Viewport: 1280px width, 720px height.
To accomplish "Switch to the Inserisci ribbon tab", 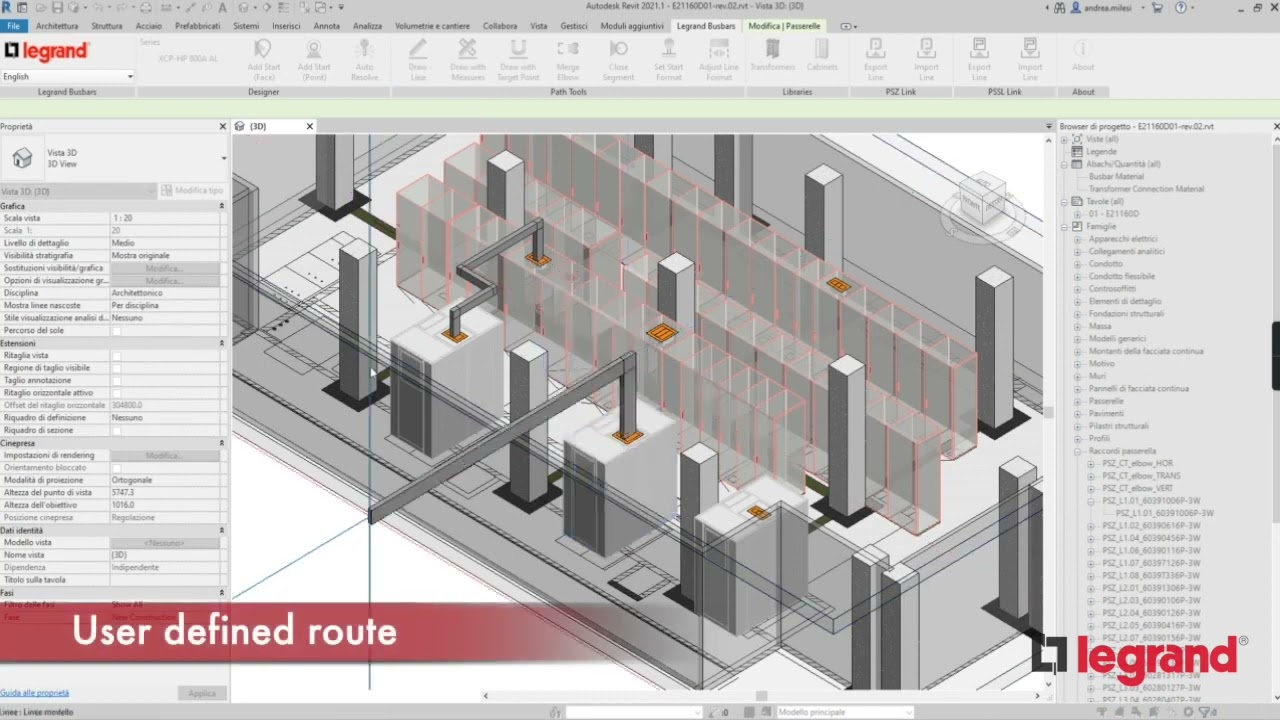I will (x=286, y=26).
